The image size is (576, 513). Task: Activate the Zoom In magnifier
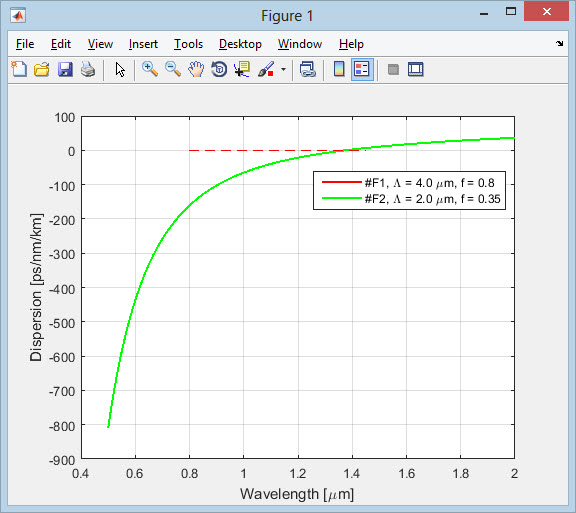150,69
